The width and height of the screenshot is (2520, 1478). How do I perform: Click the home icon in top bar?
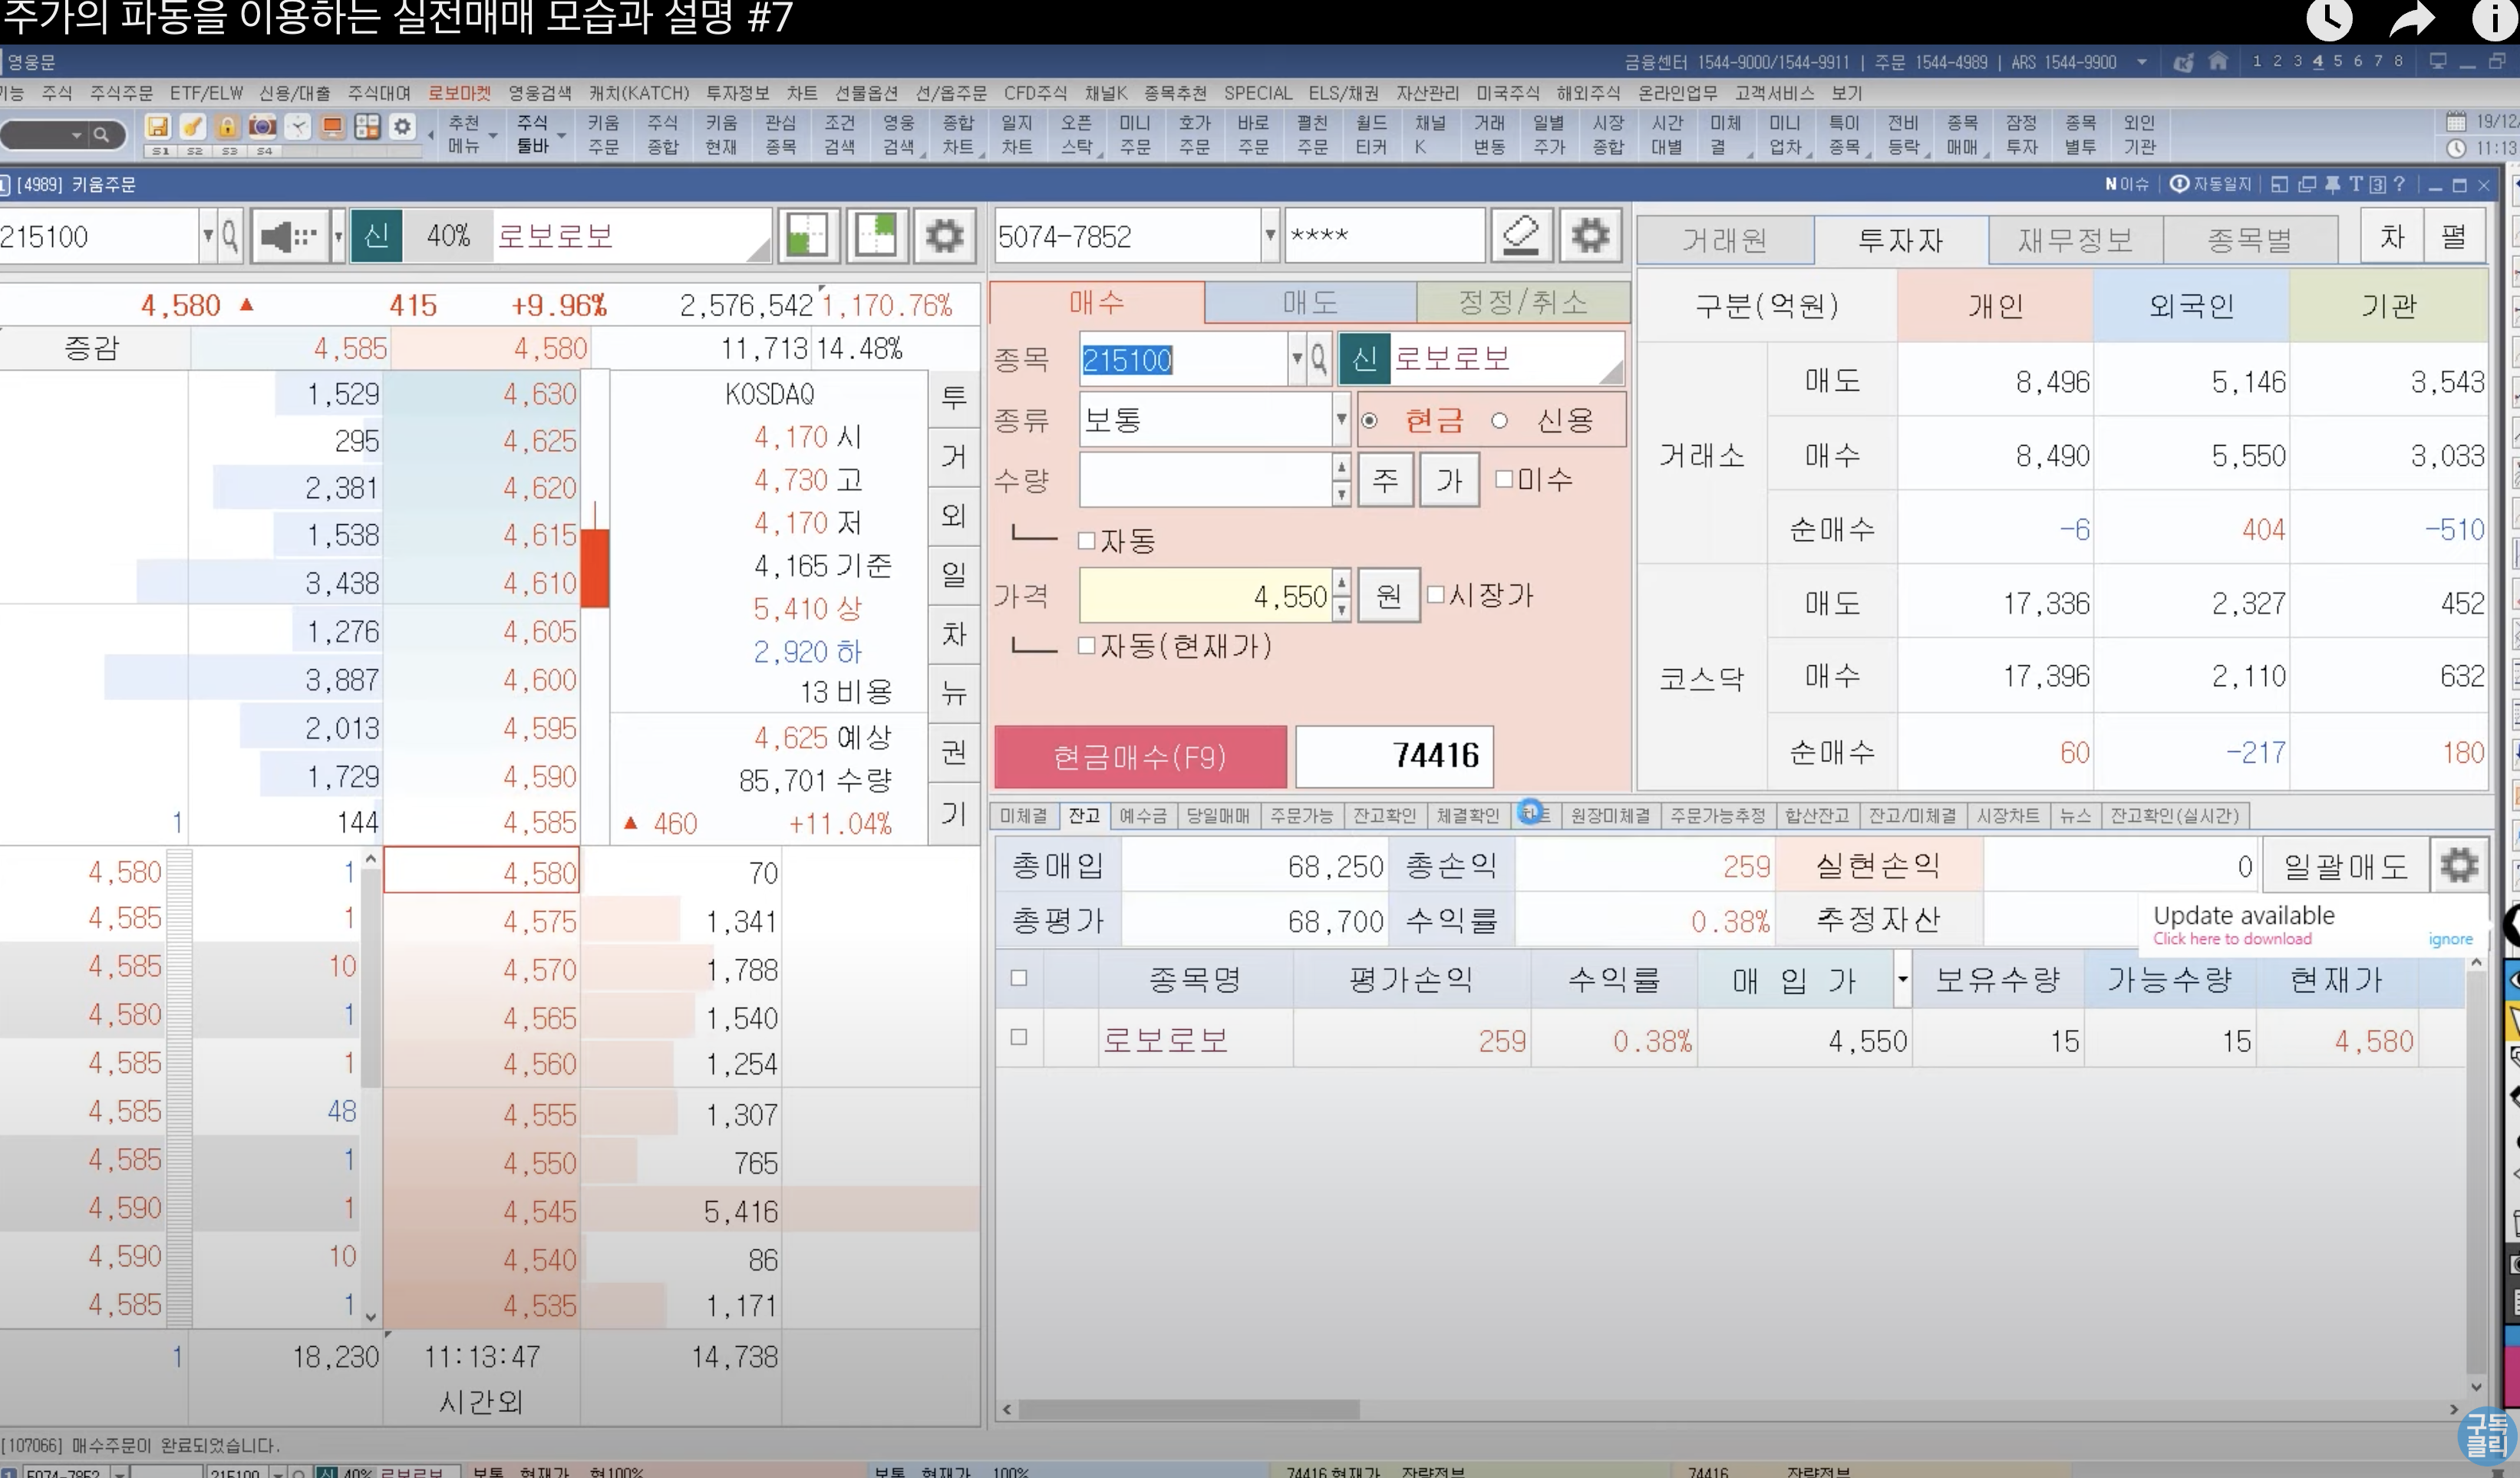coord(2218,62)
